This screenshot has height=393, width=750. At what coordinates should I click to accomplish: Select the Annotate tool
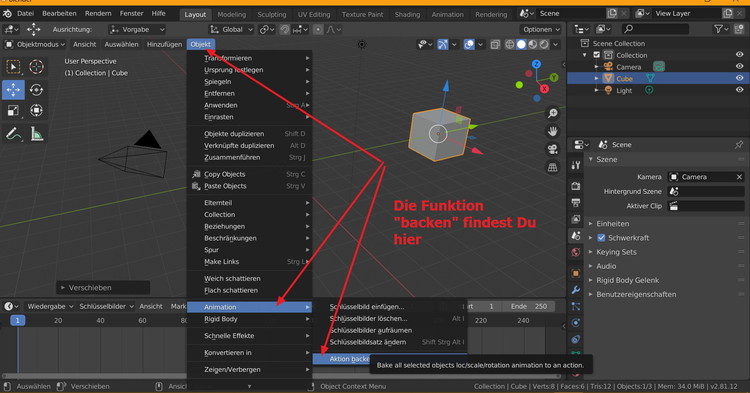(x=13, y=134)
